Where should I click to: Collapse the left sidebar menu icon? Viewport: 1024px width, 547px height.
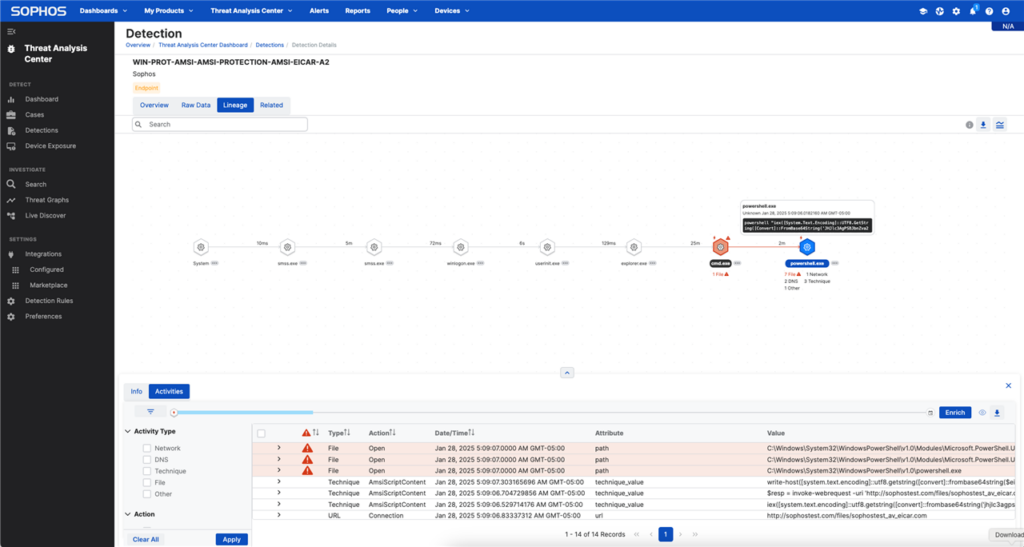click(11, 31)
